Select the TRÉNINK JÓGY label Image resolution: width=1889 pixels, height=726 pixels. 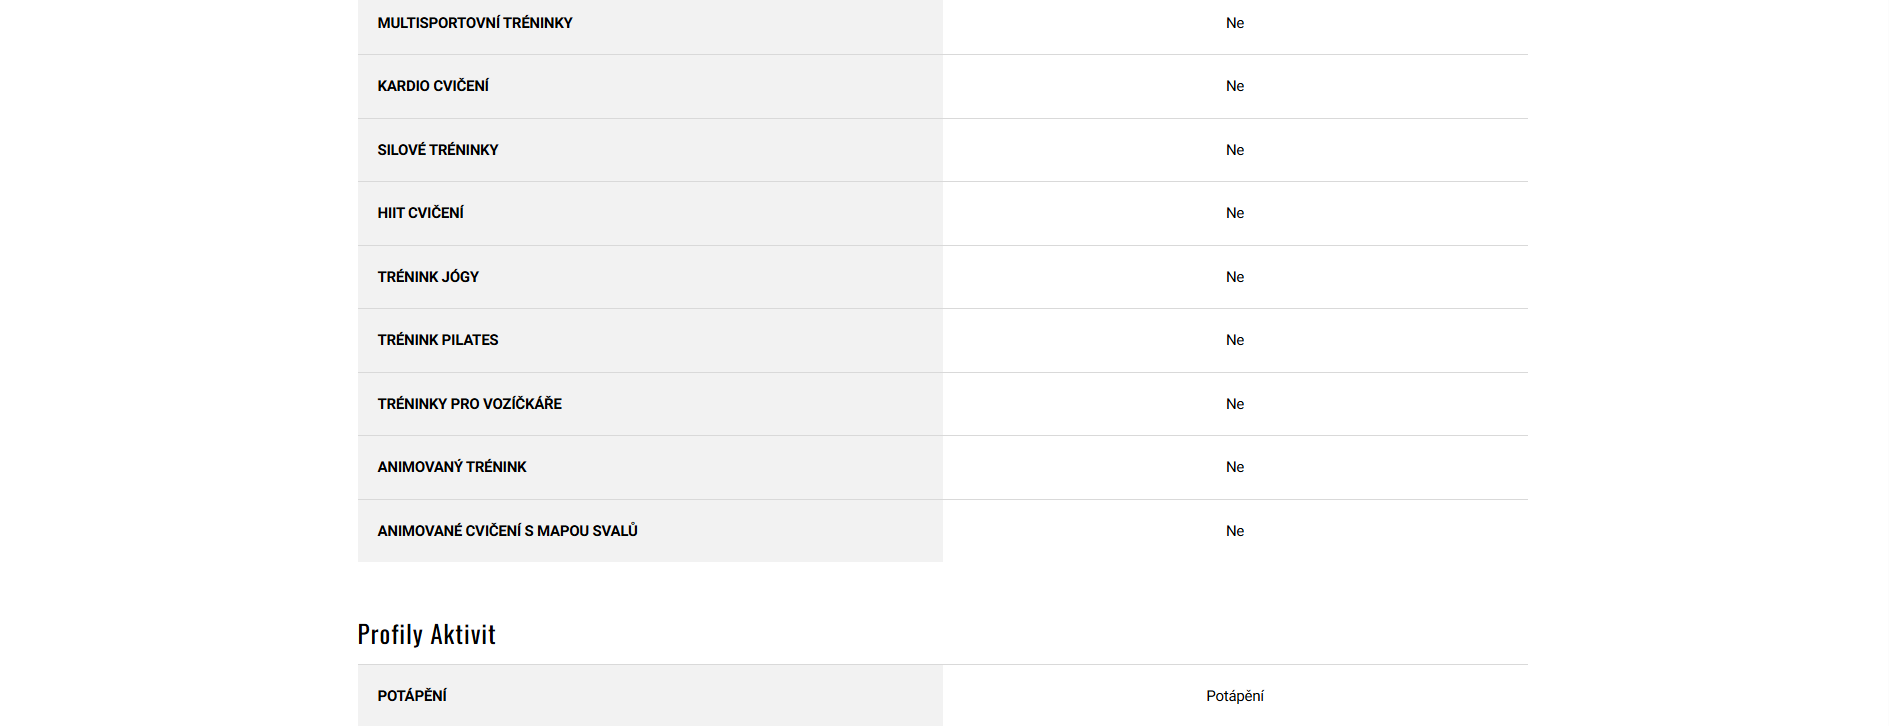428,277
